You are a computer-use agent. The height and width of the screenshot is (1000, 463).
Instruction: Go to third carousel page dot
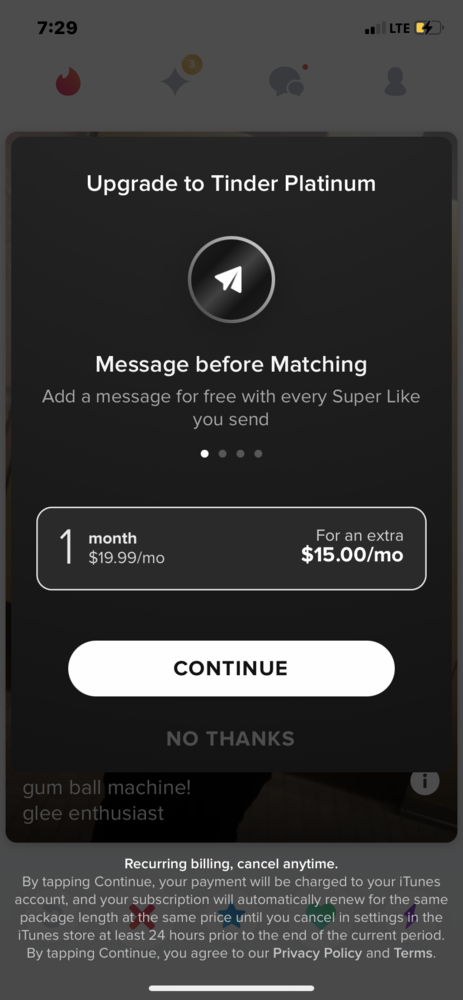240,454
